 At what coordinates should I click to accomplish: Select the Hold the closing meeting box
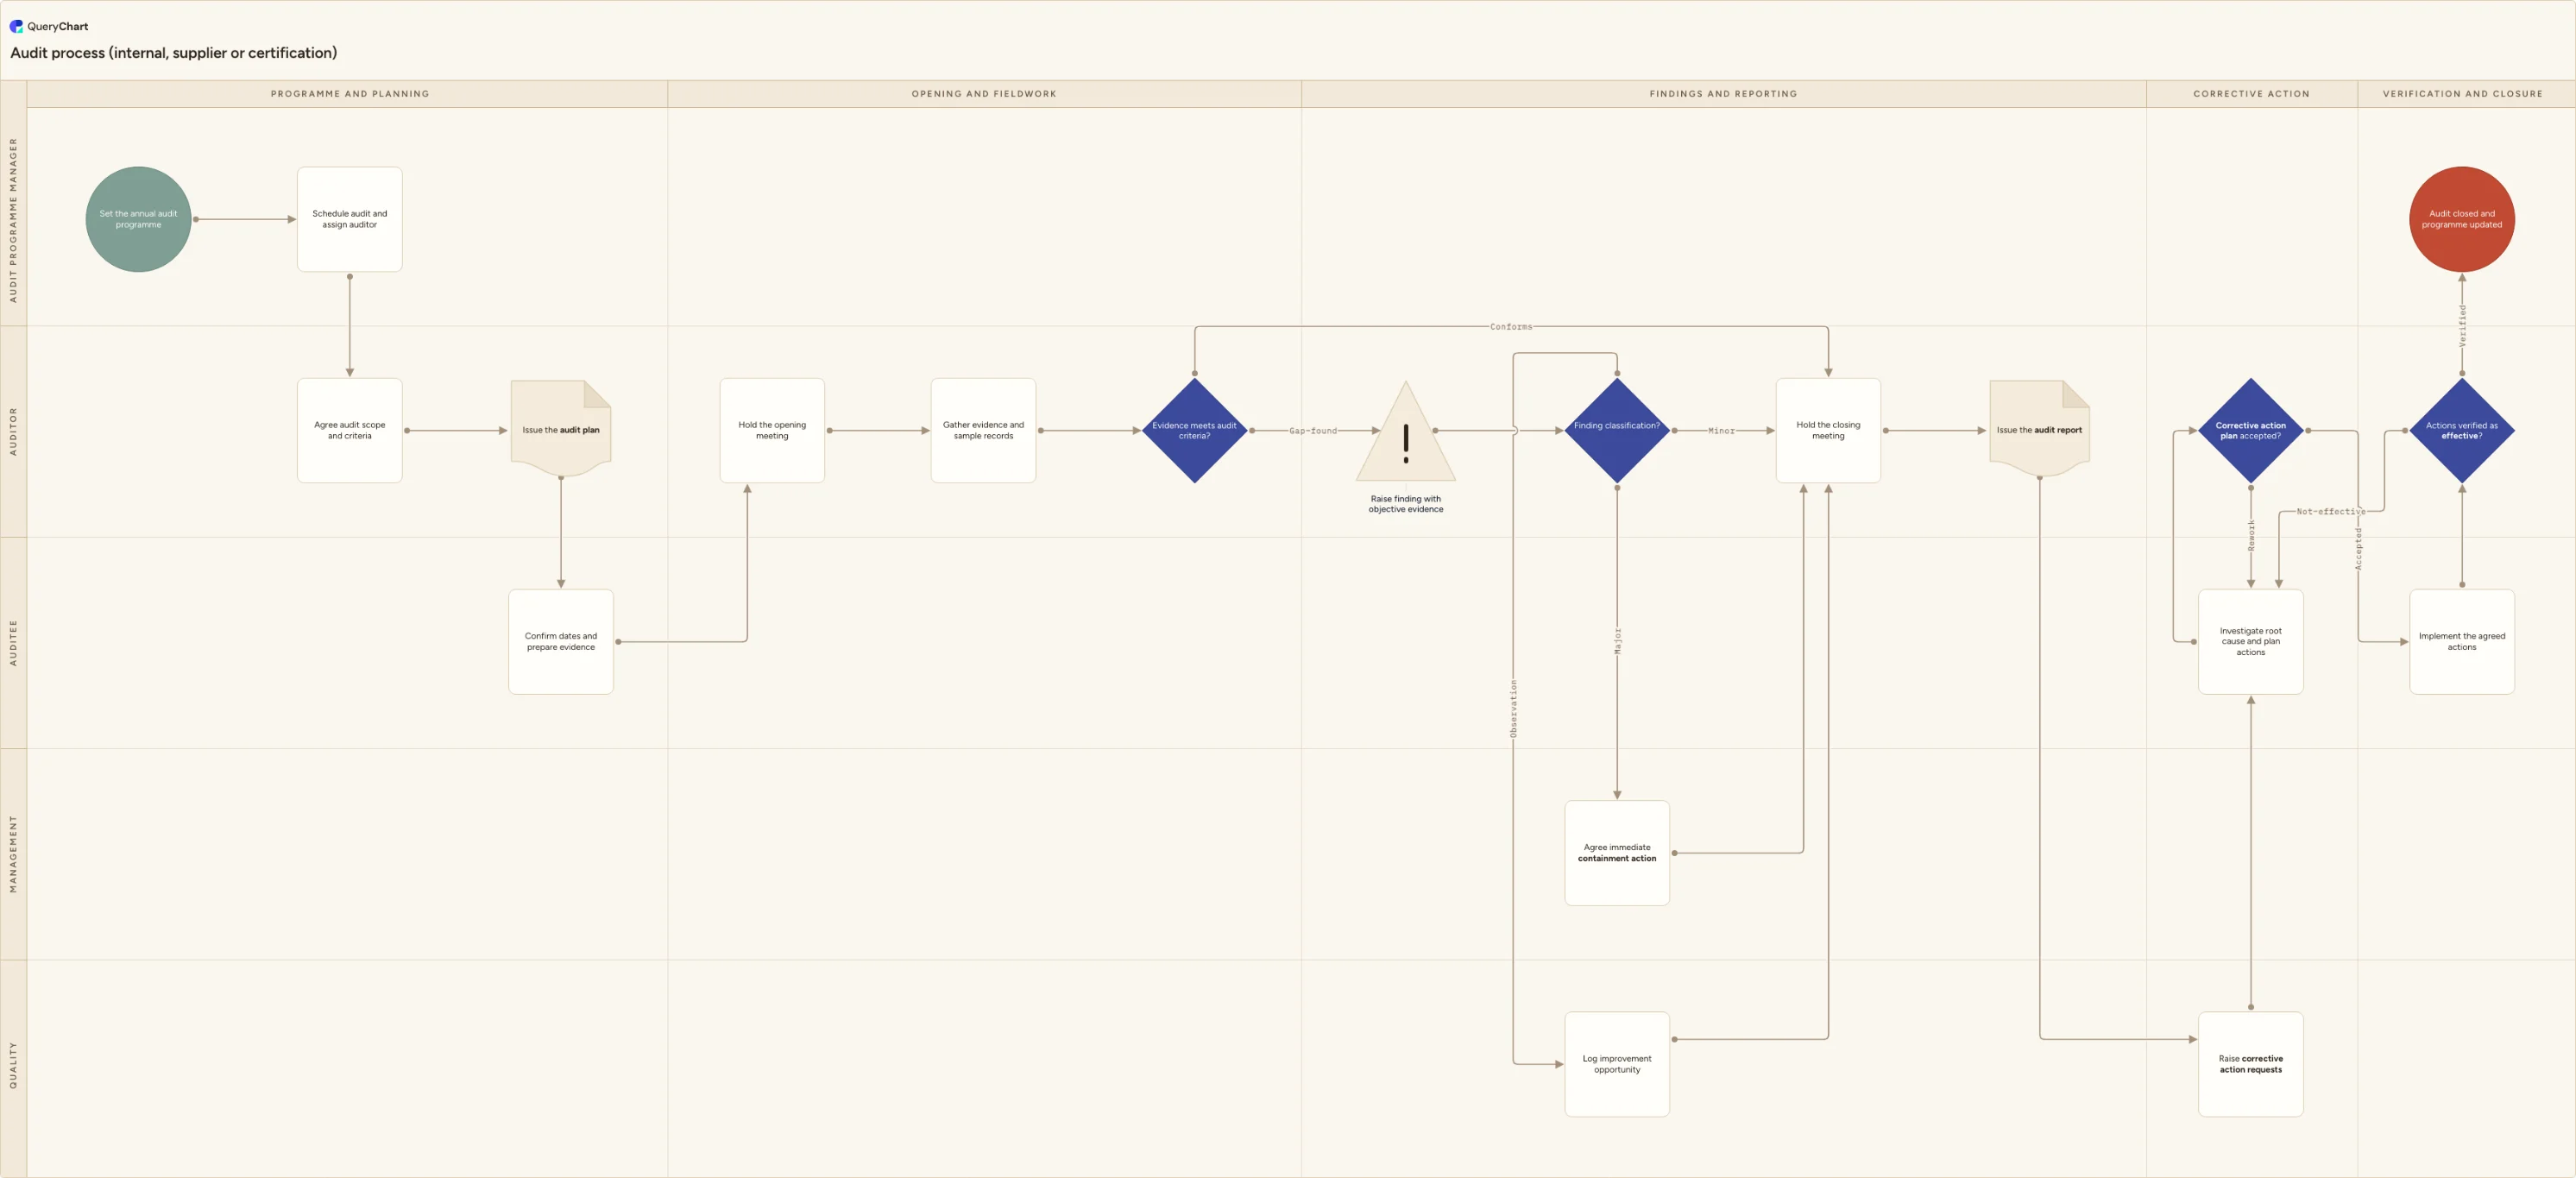(1828, 430)
